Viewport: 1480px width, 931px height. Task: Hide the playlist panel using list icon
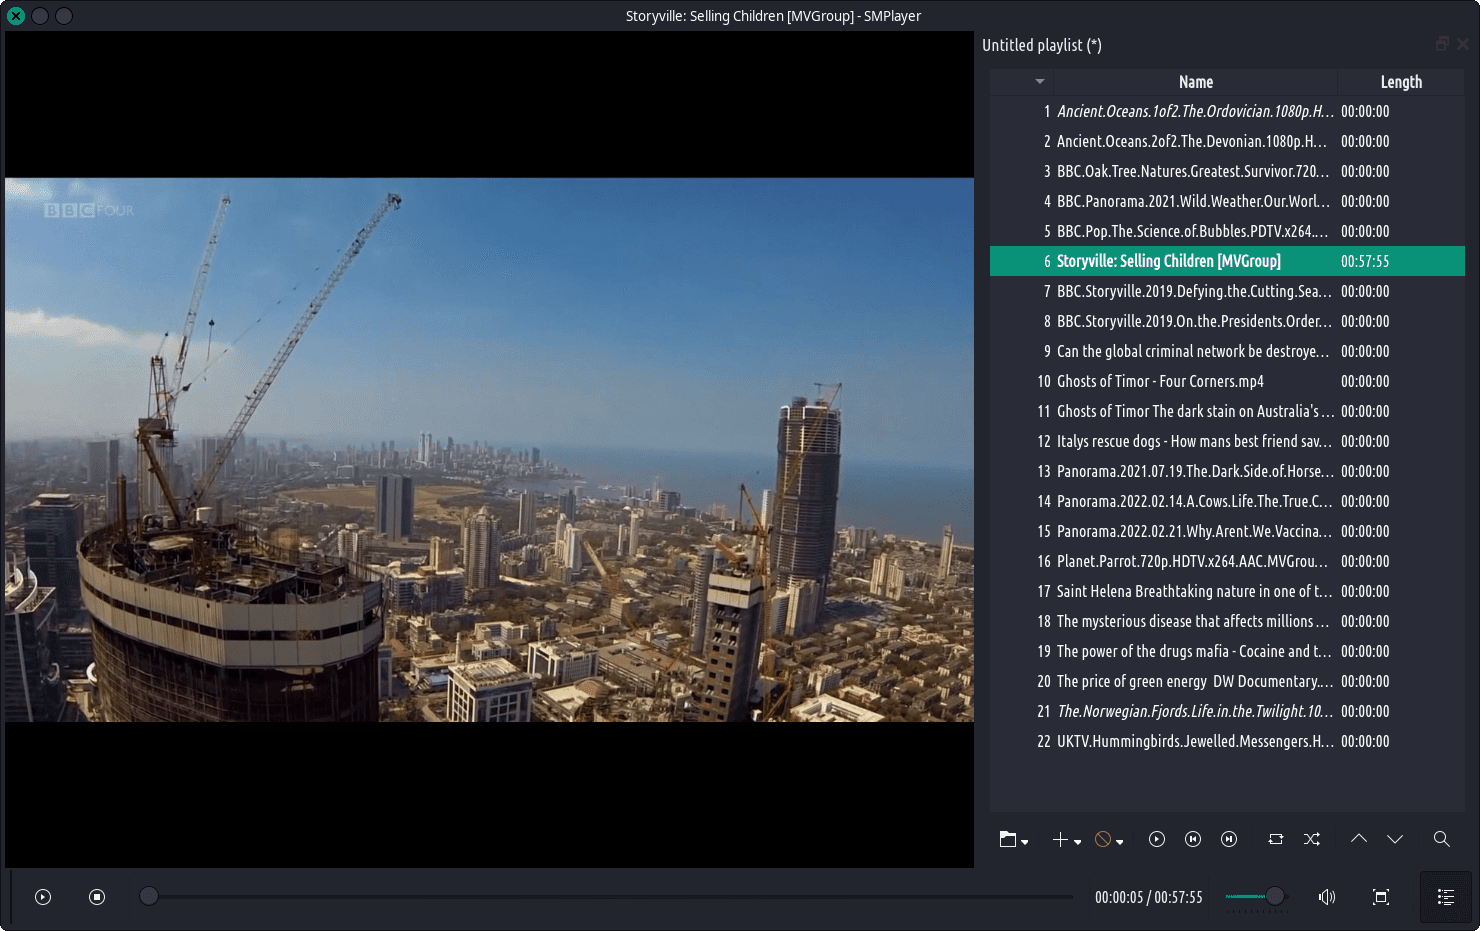point(1446,897)
